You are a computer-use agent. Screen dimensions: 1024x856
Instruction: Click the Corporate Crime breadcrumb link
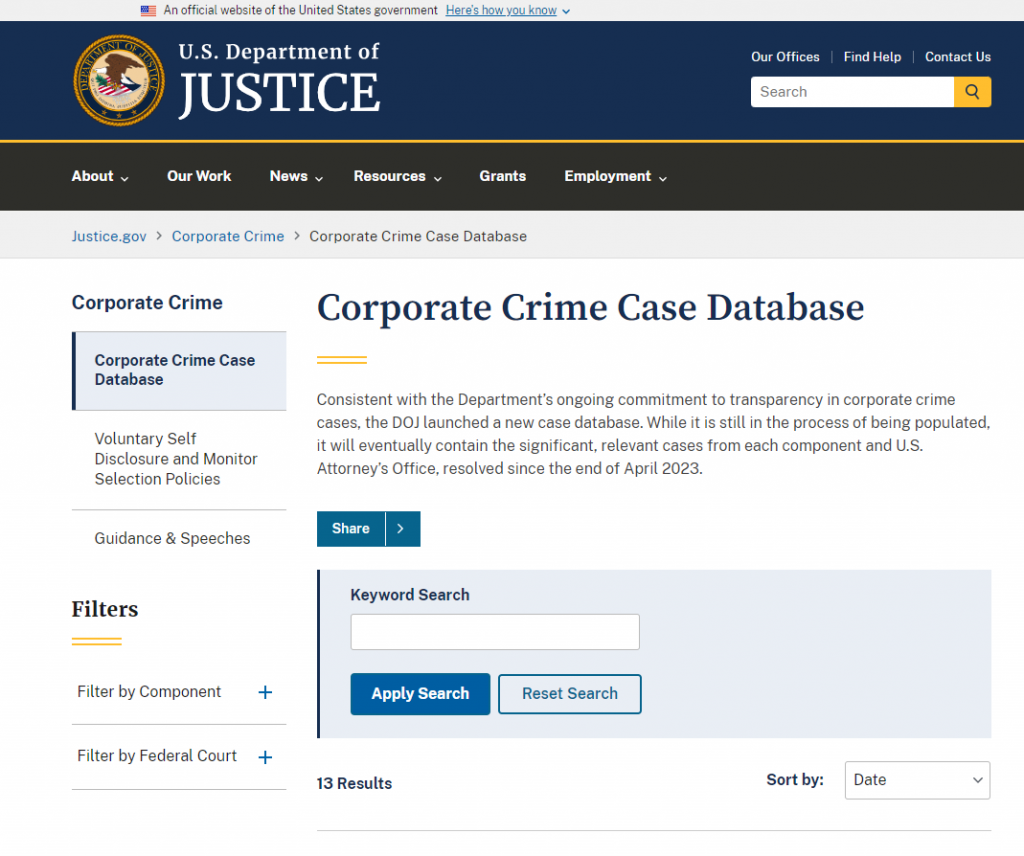tap(228, 236)
